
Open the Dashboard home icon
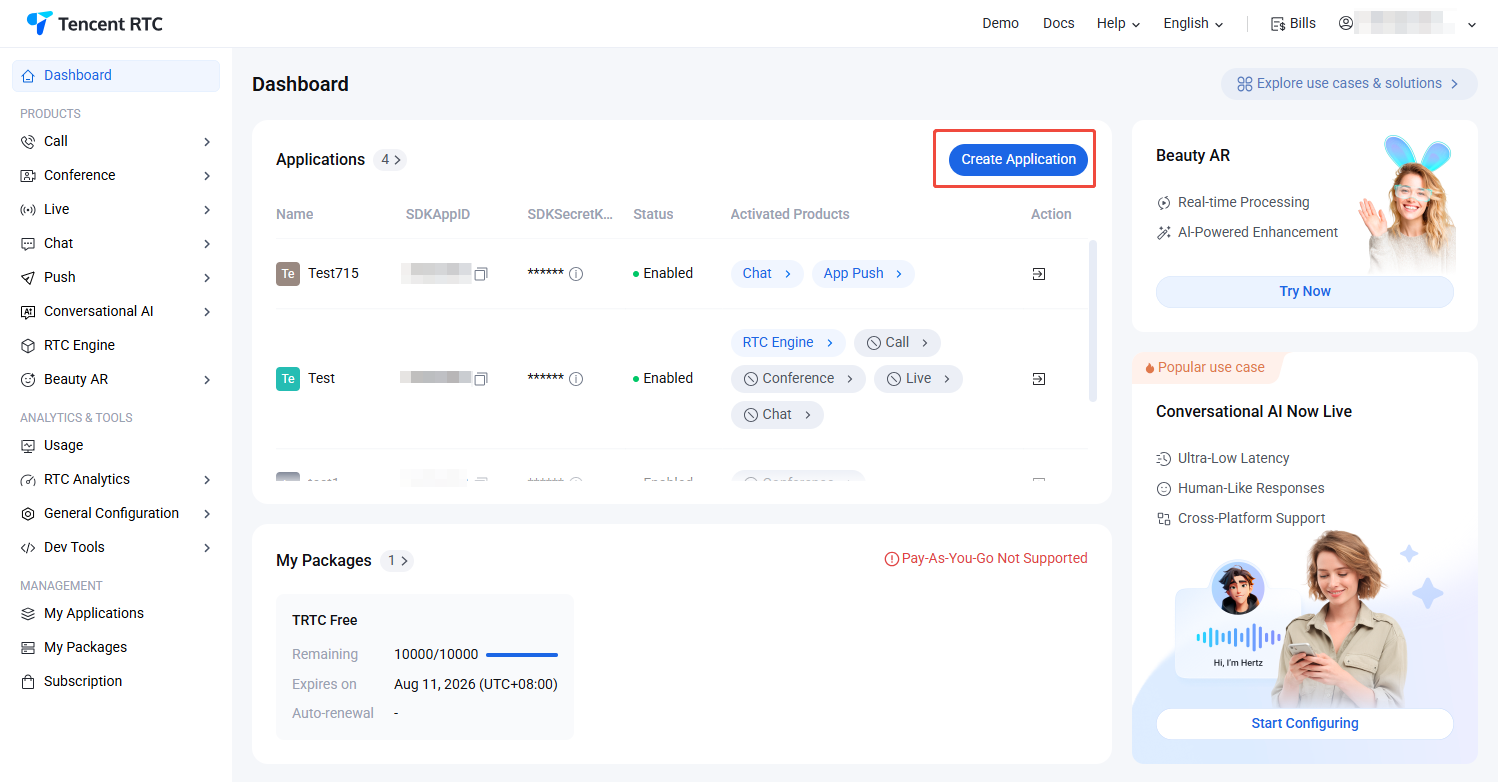coord(28,76)
